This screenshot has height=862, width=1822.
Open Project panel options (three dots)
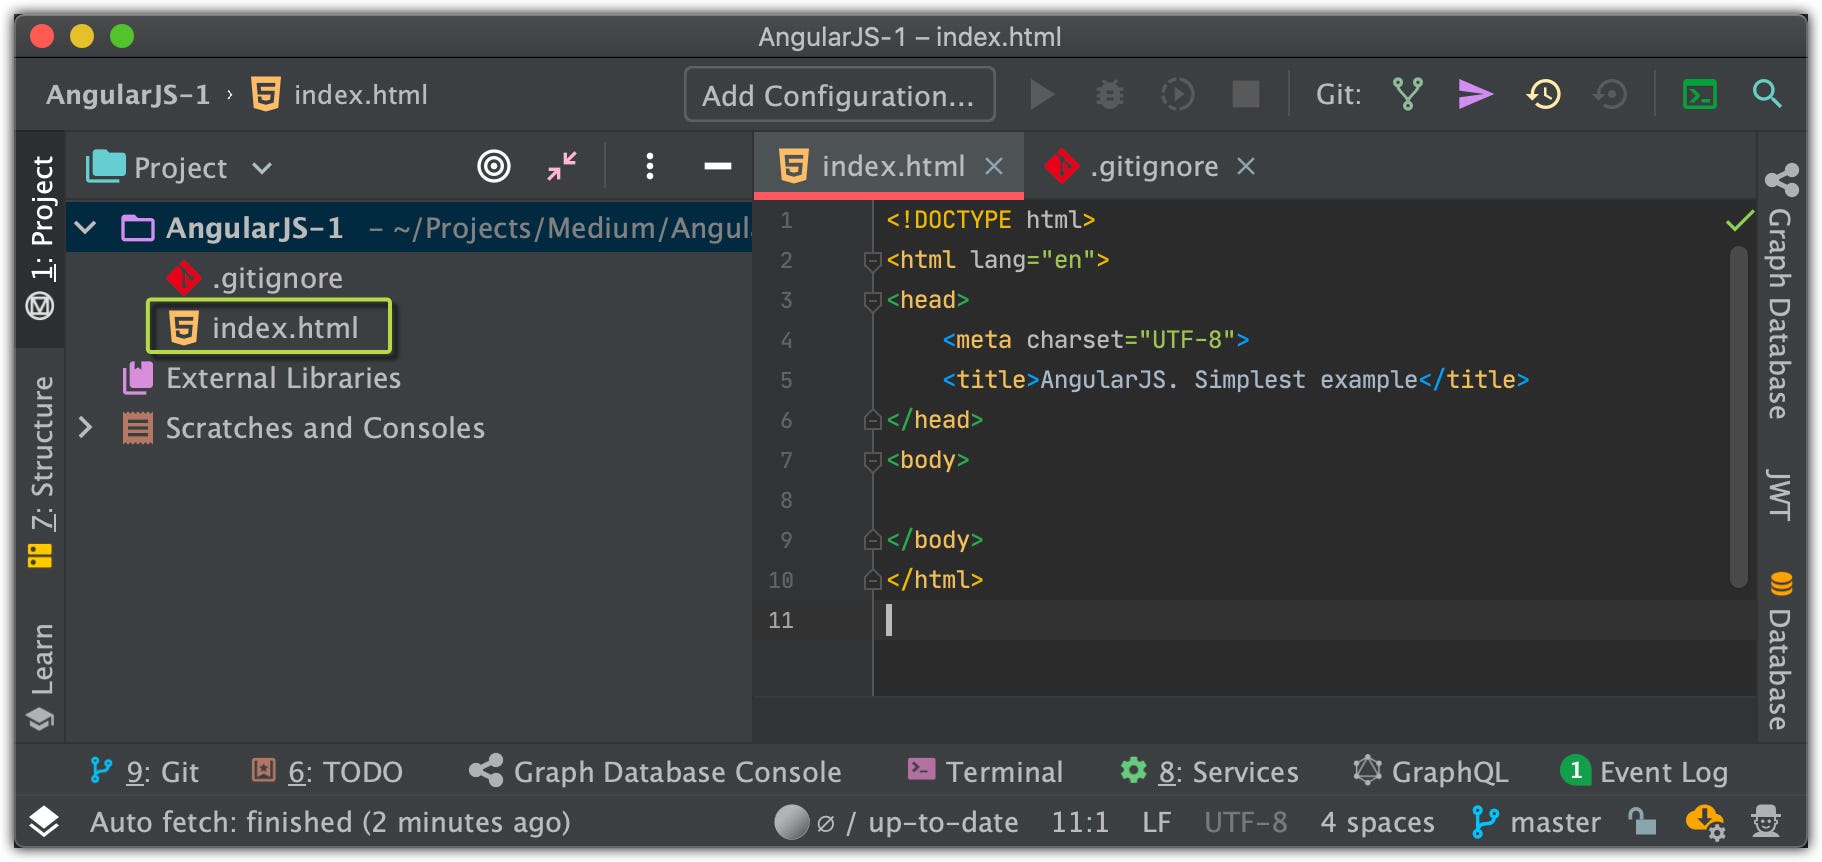click(650, 166)
